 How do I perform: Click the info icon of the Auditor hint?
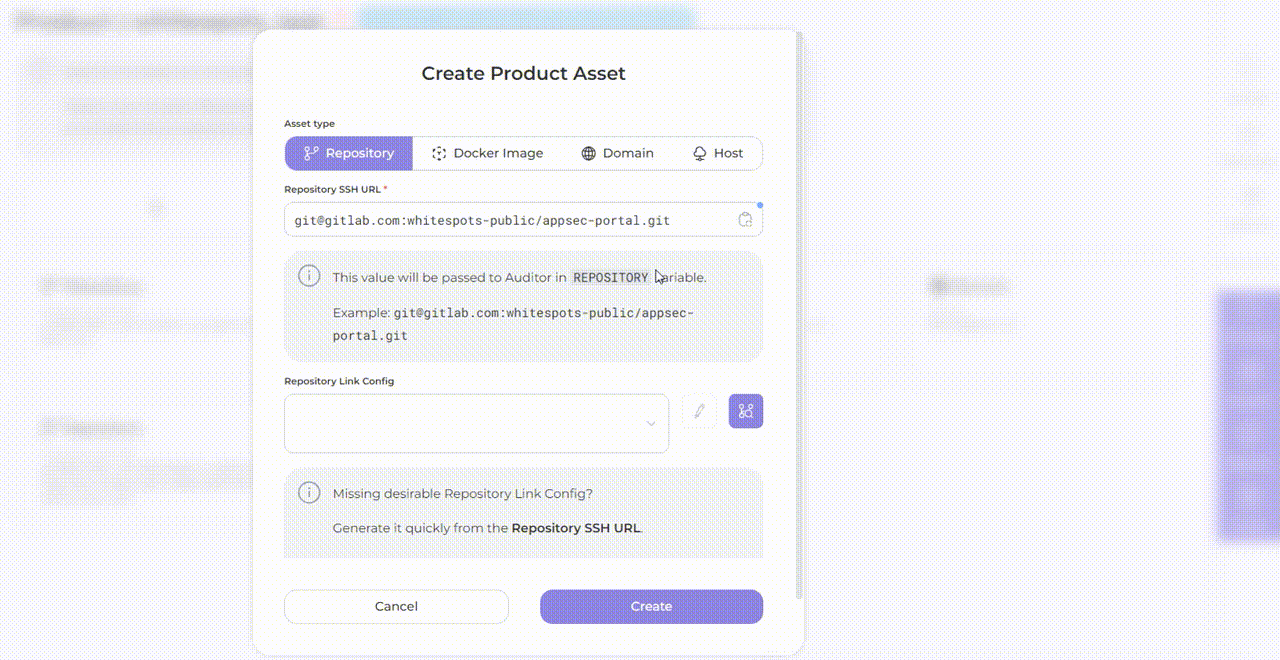(x=310, y=276)
